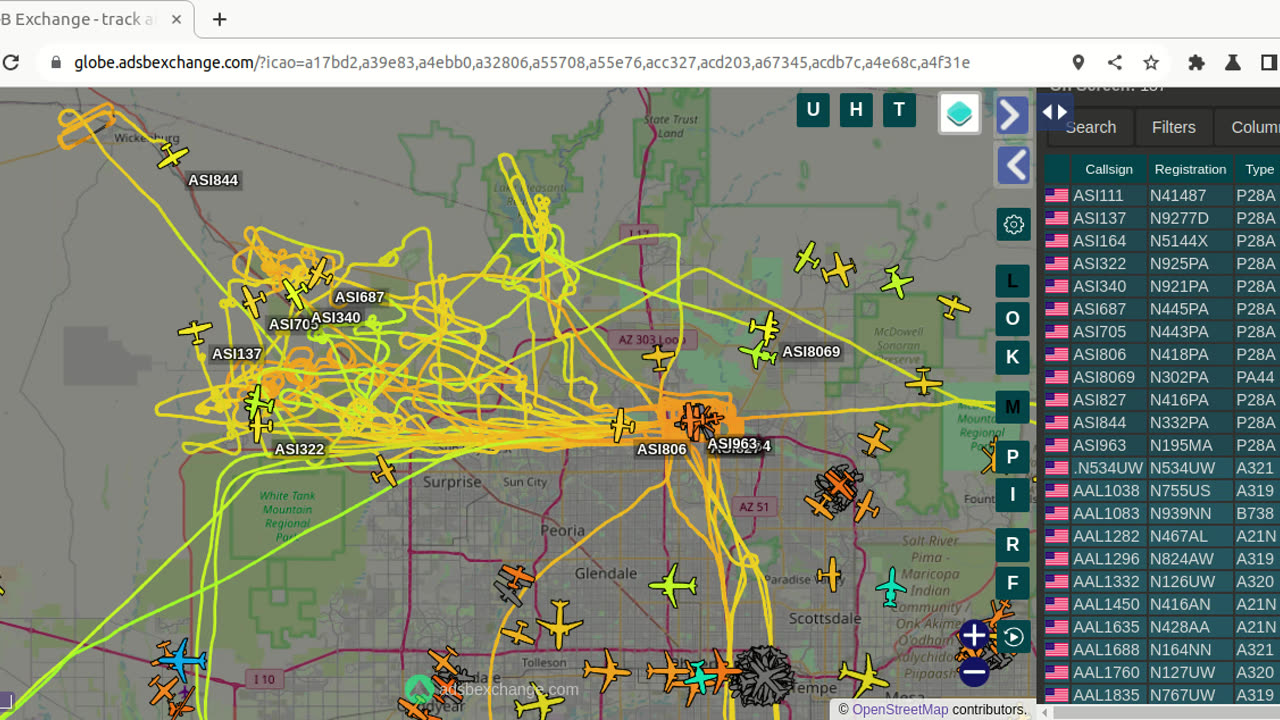Open the Search tab
This screenshot has width=1280, height=720.
tap(1089, 127)
